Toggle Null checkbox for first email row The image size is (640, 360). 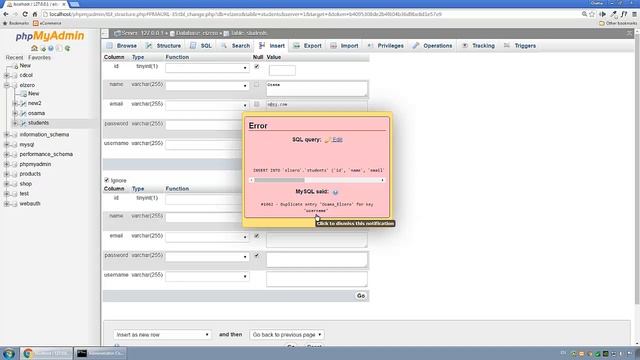click(x=256, y=104)
